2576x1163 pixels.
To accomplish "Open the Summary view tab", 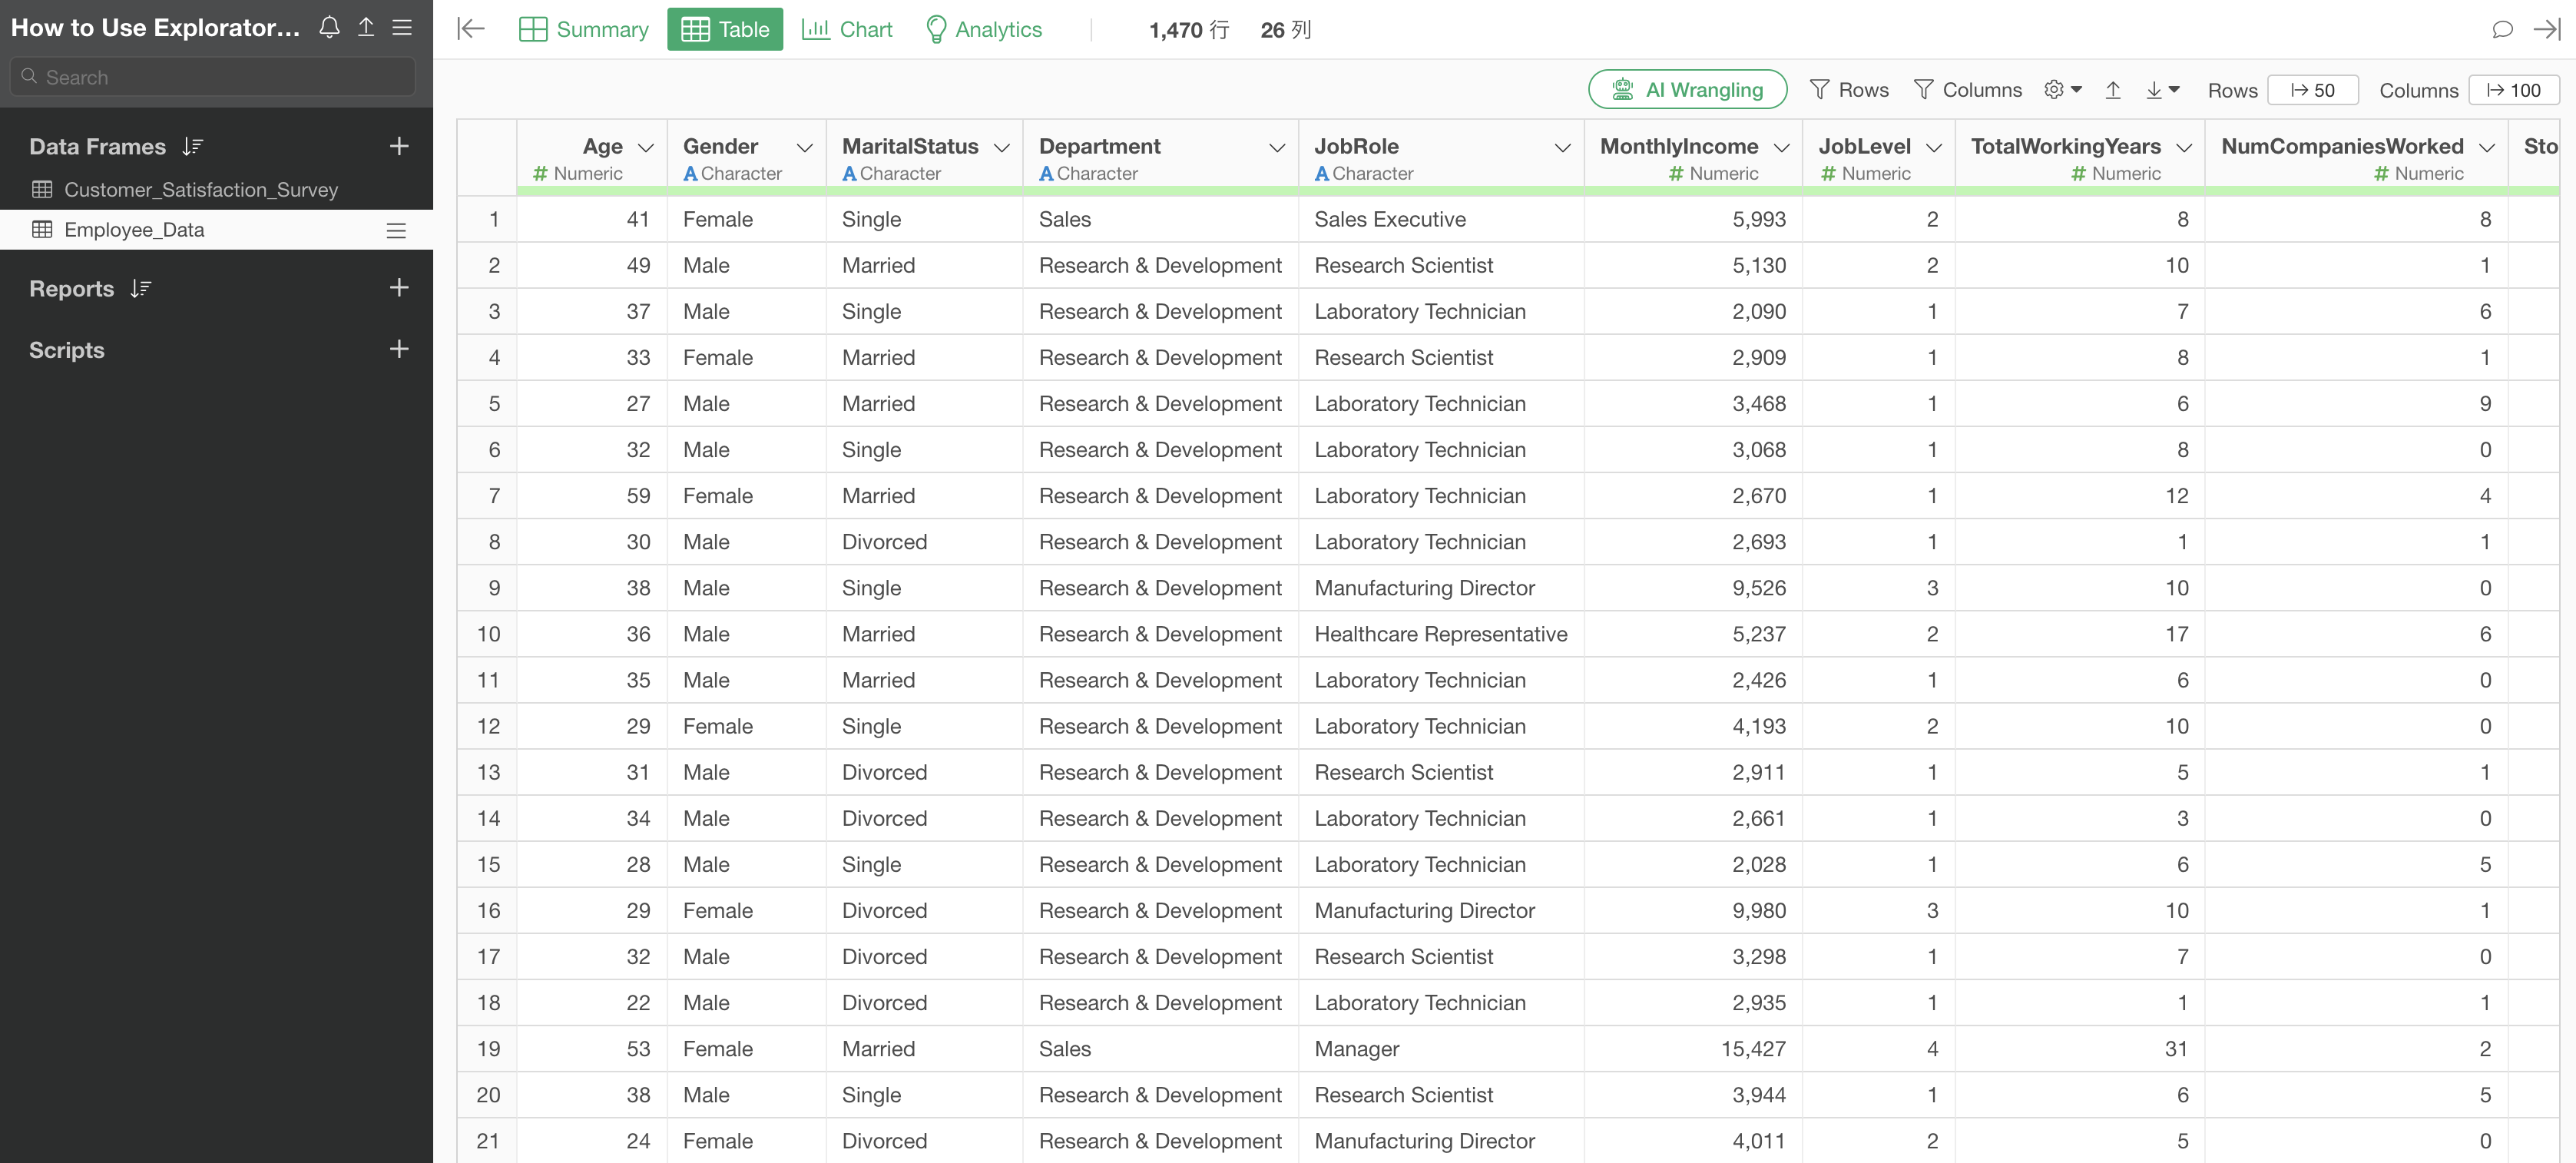I will pos(584,29).
